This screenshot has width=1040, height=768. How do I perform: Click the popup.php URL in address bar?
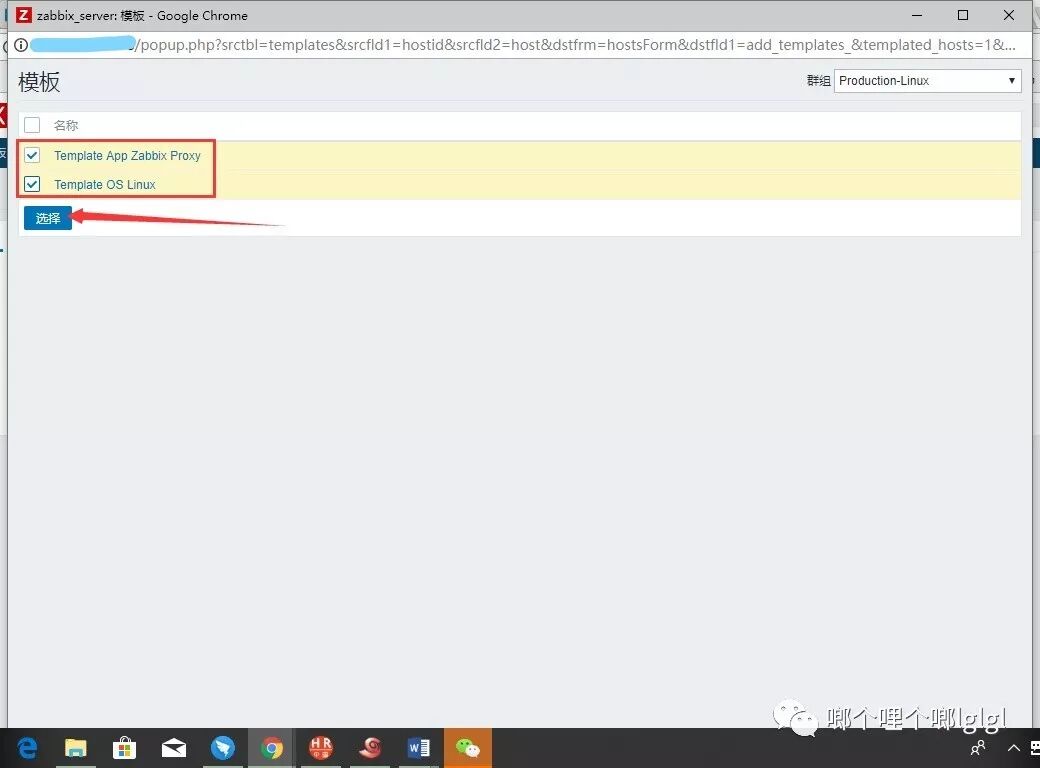click(x=574, y=44)
